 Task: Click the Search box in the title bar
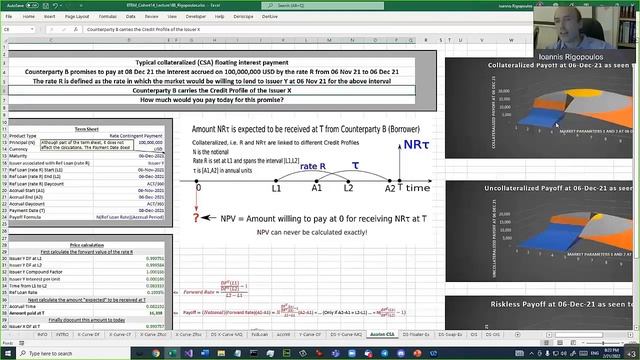click(322, 6)
